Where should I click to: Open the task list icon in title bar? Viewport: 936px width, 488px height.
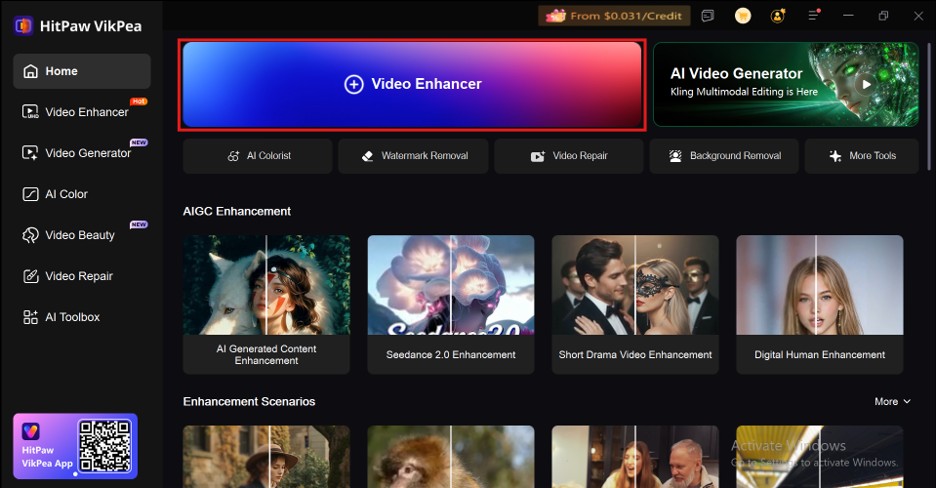pos(707,16)
